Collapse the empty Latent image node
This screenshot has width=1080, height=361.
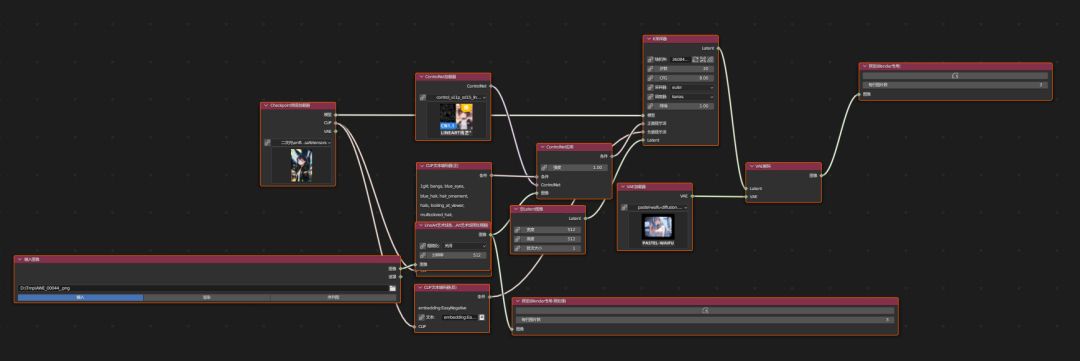pyautogui.click(x=517, y=209)
